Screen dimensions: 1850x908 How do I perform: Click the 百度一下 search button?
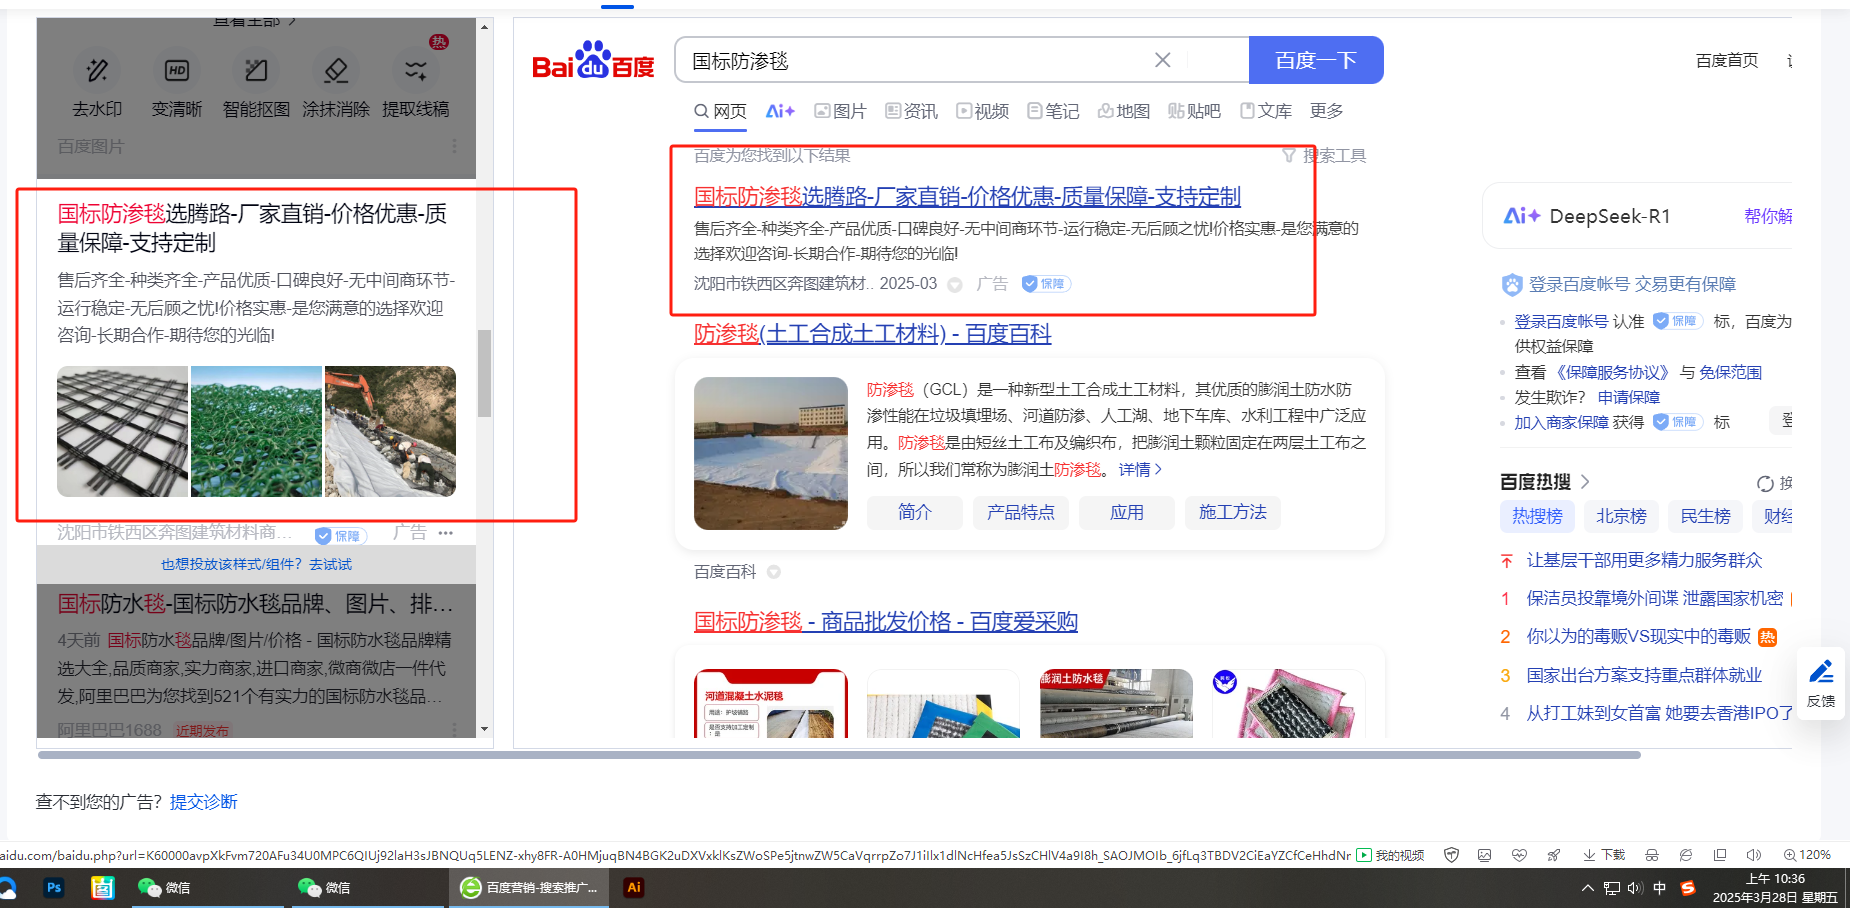point(1316,60)
